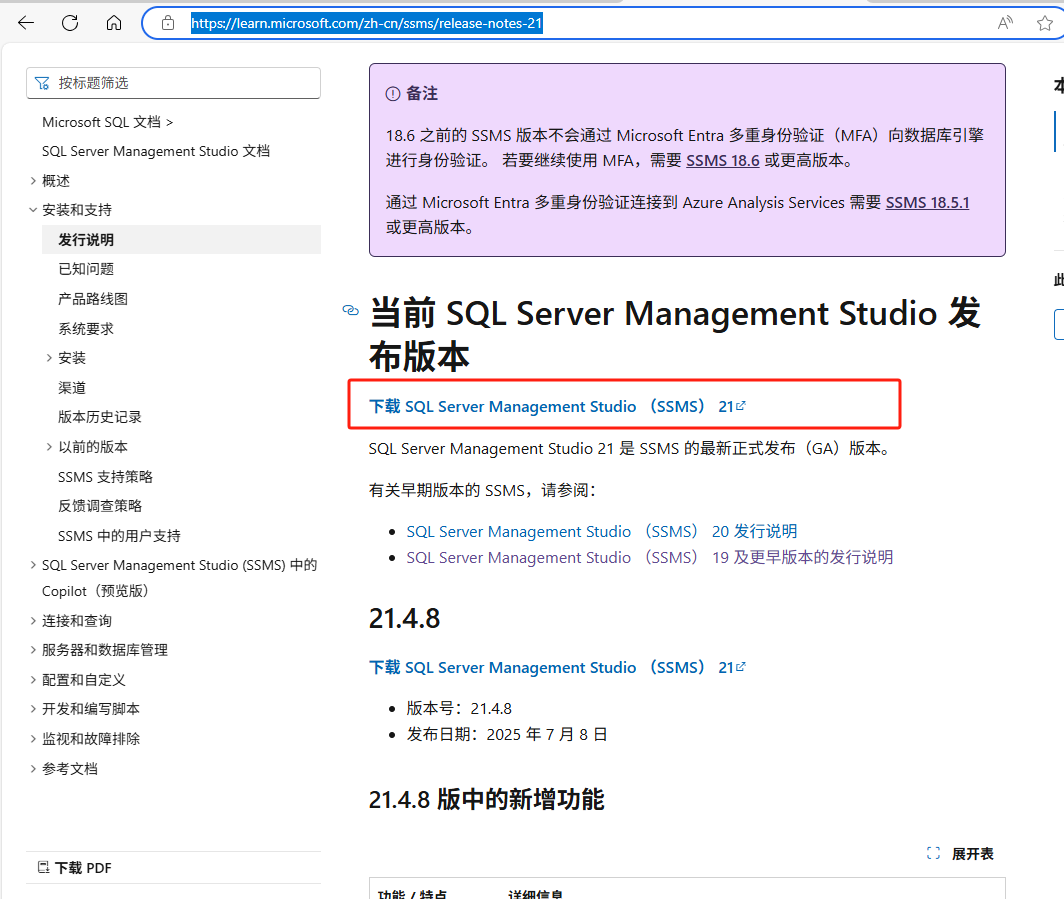Collapse the 安装和支持 tree node
This screenshot has height=899, width=1064.
(33, 210)
